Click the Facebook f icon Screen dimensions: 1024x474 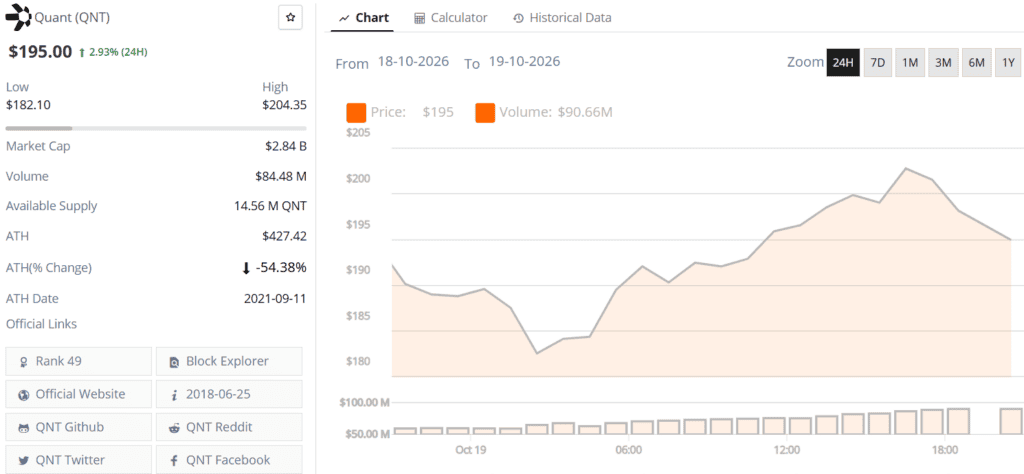(174, 461)
